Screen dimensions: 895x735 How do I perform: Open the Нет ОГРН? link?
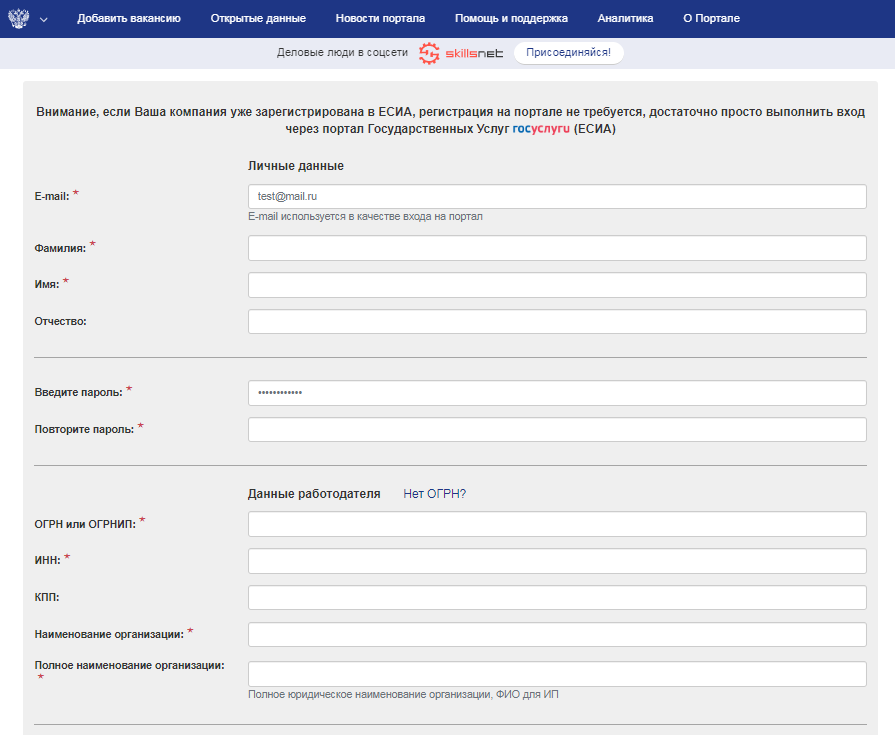tap(434, 494)
